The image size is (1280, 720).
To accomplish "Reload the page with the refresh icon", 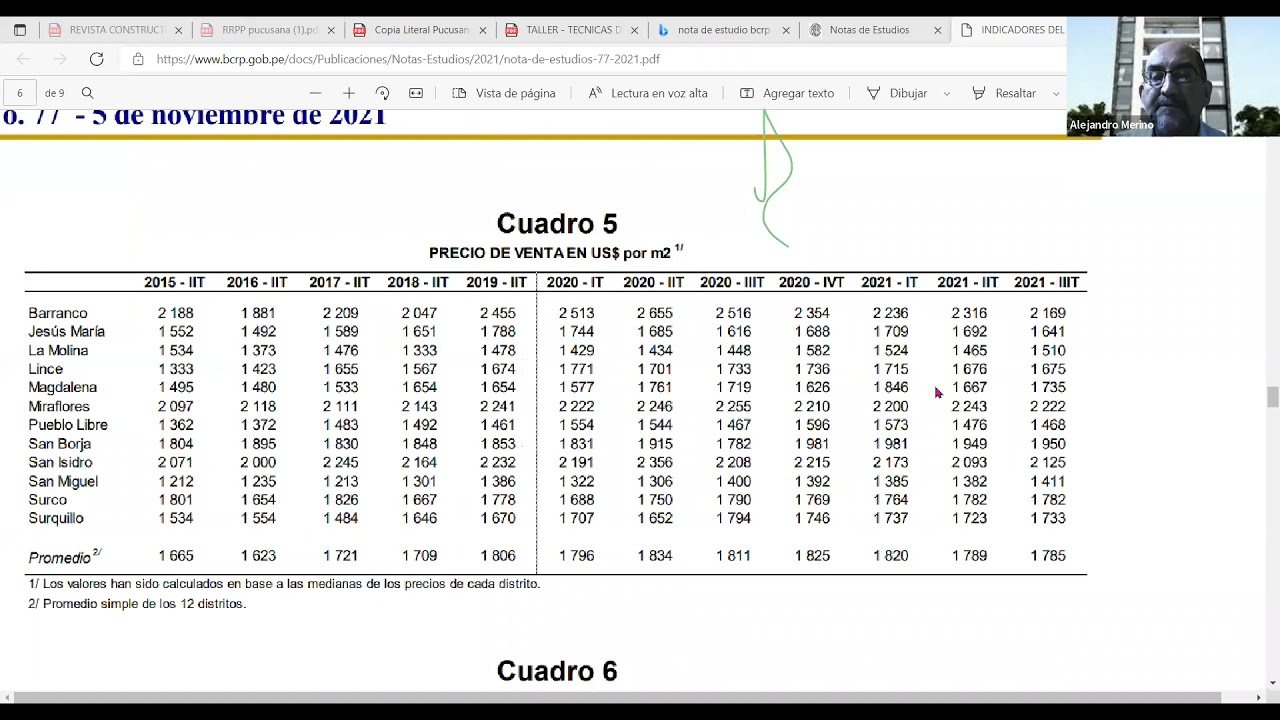I will (96, 59).
